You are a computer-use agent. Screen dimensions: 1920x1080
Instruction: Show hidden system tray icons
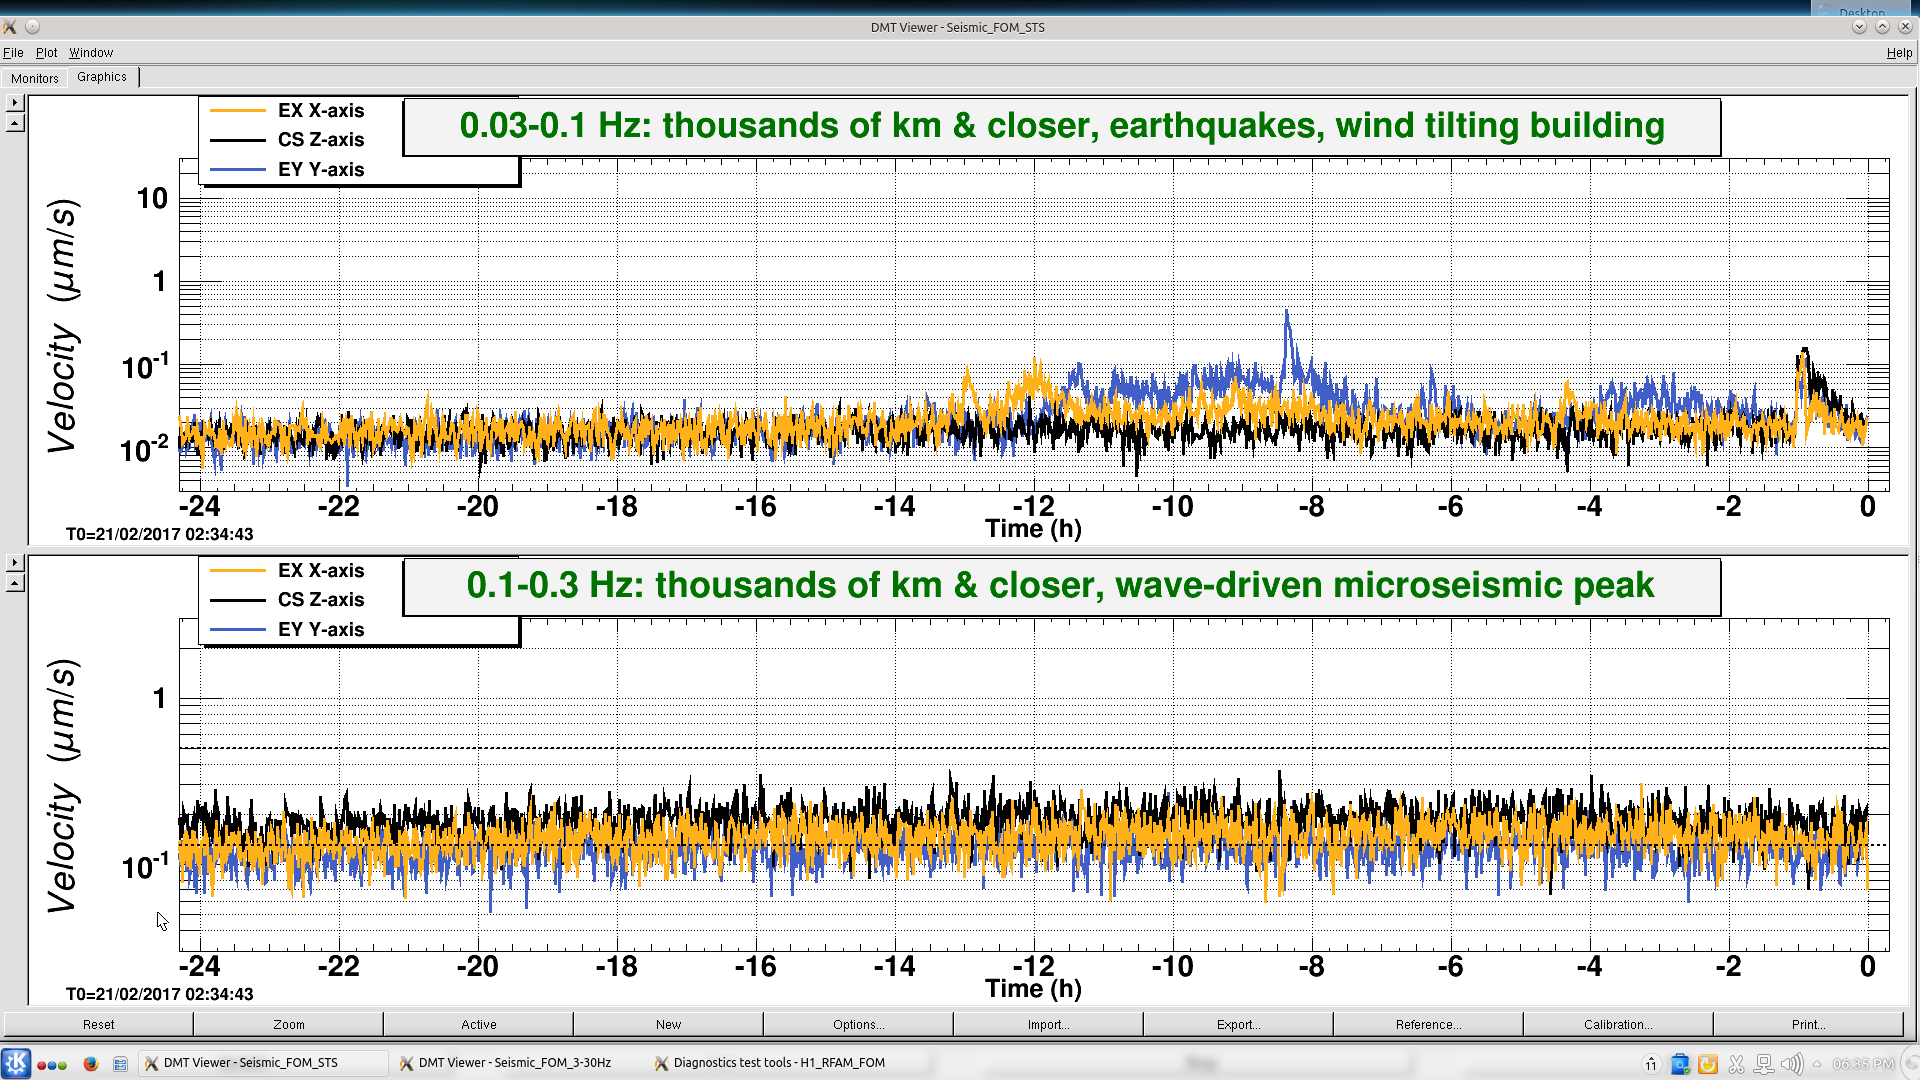click(1817, 1064)
